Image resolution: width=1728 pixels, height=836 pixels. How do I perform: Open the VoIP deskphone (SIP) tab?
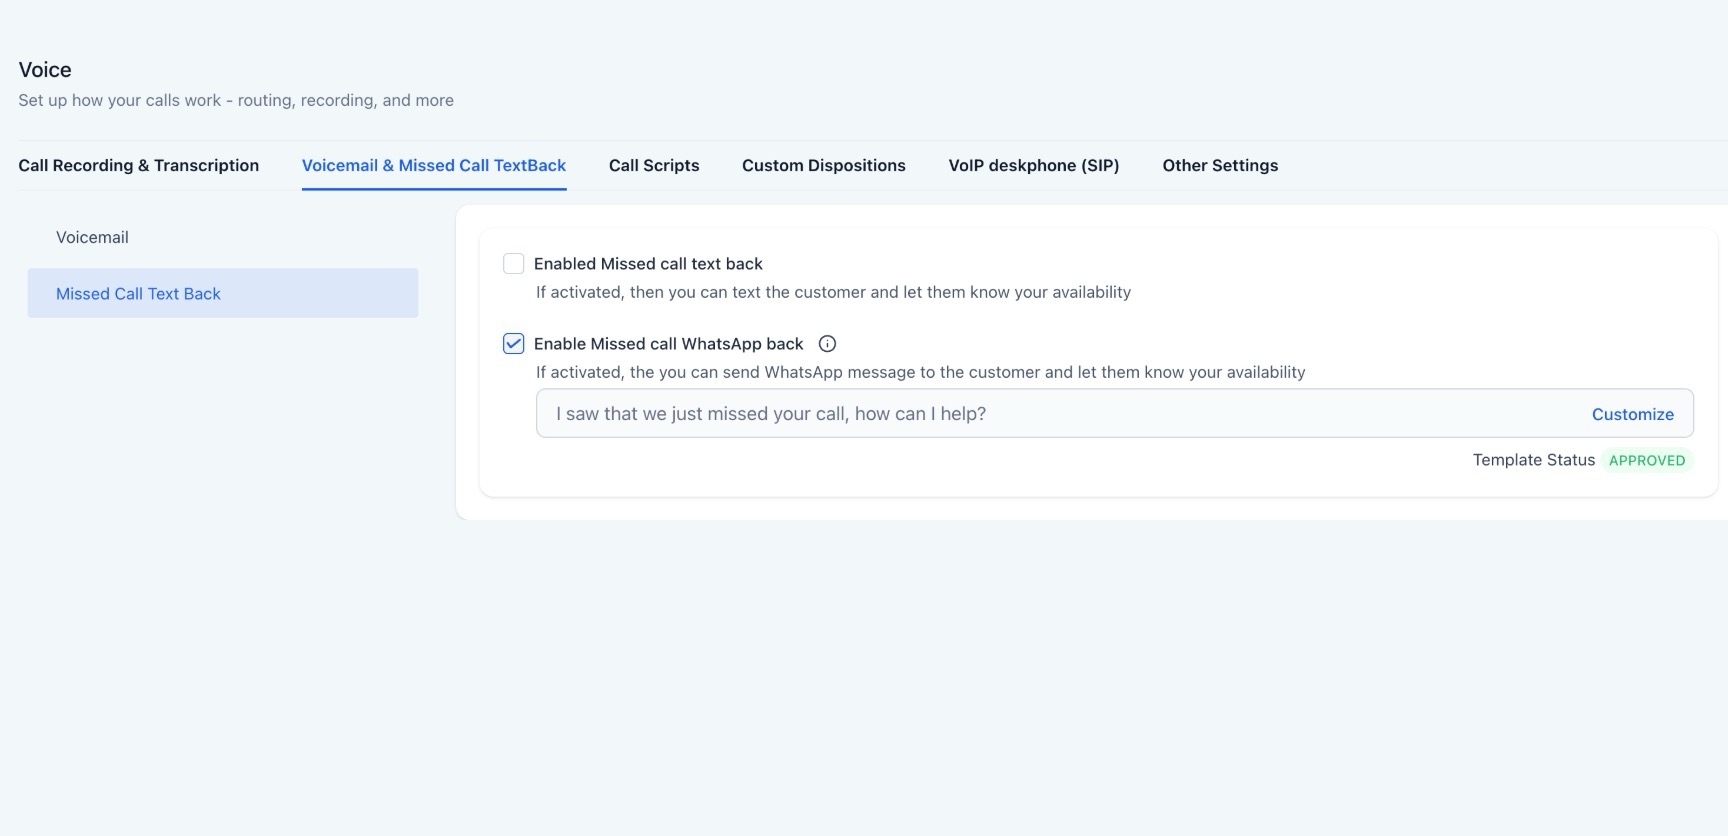click(1033, 166)
